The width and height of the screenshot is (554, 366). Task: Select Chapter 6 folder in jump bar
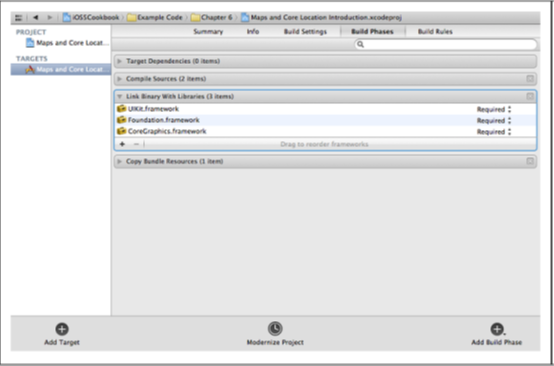coord(212,18)
